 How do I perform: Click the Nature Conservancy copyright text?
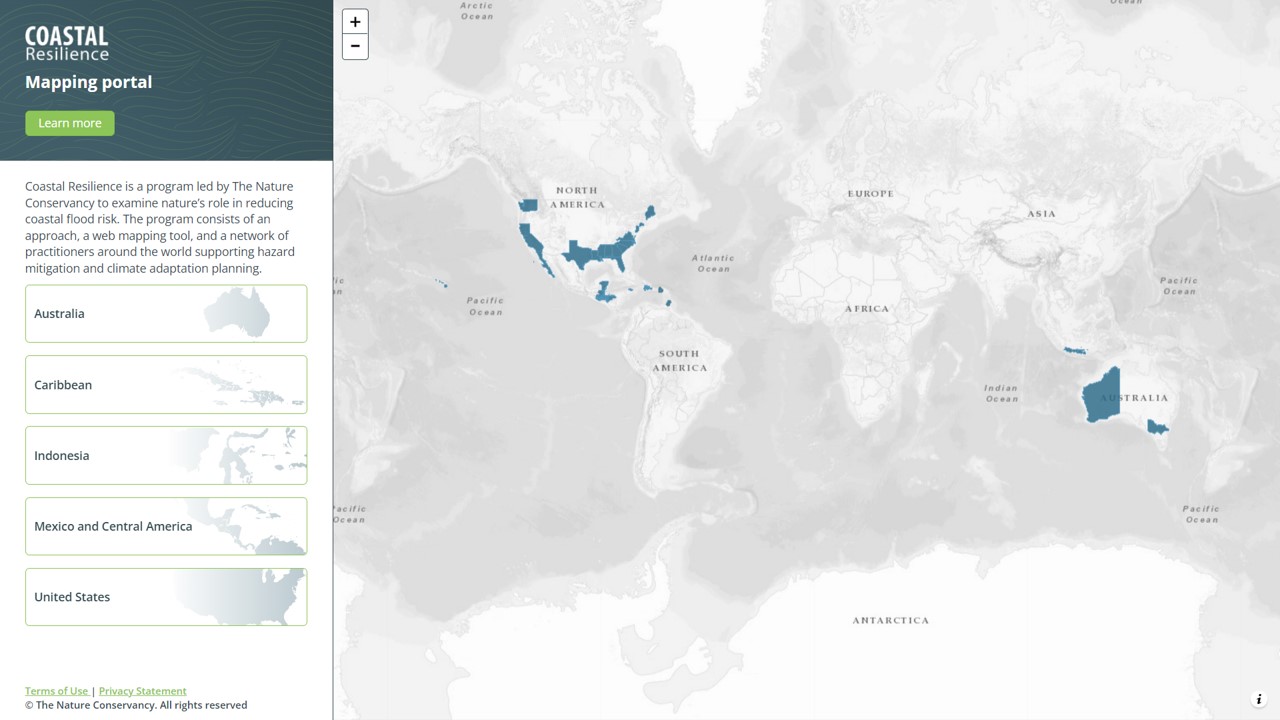(136, 705)
